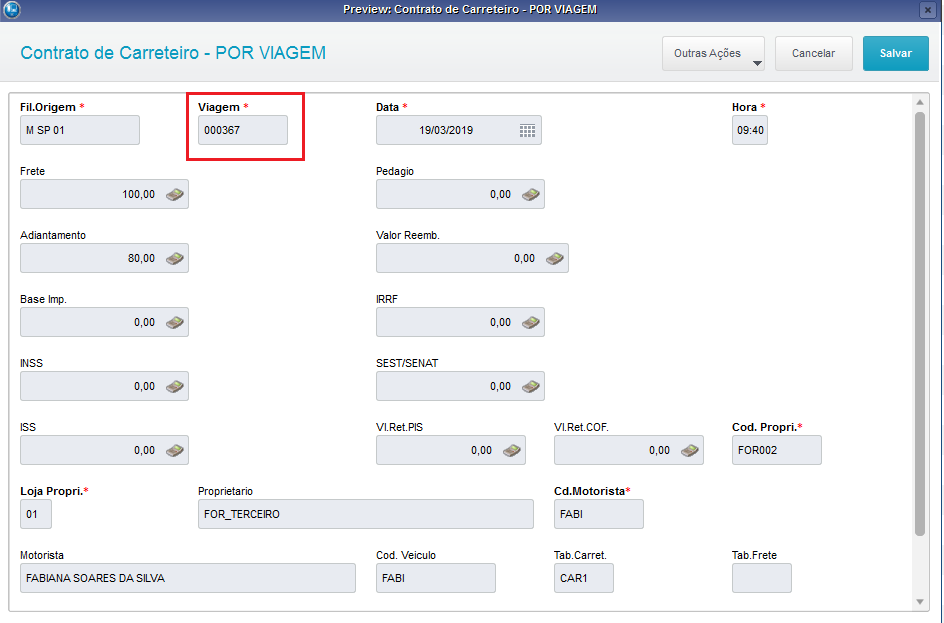Select the Viagem field with 000367

(243, 130)
